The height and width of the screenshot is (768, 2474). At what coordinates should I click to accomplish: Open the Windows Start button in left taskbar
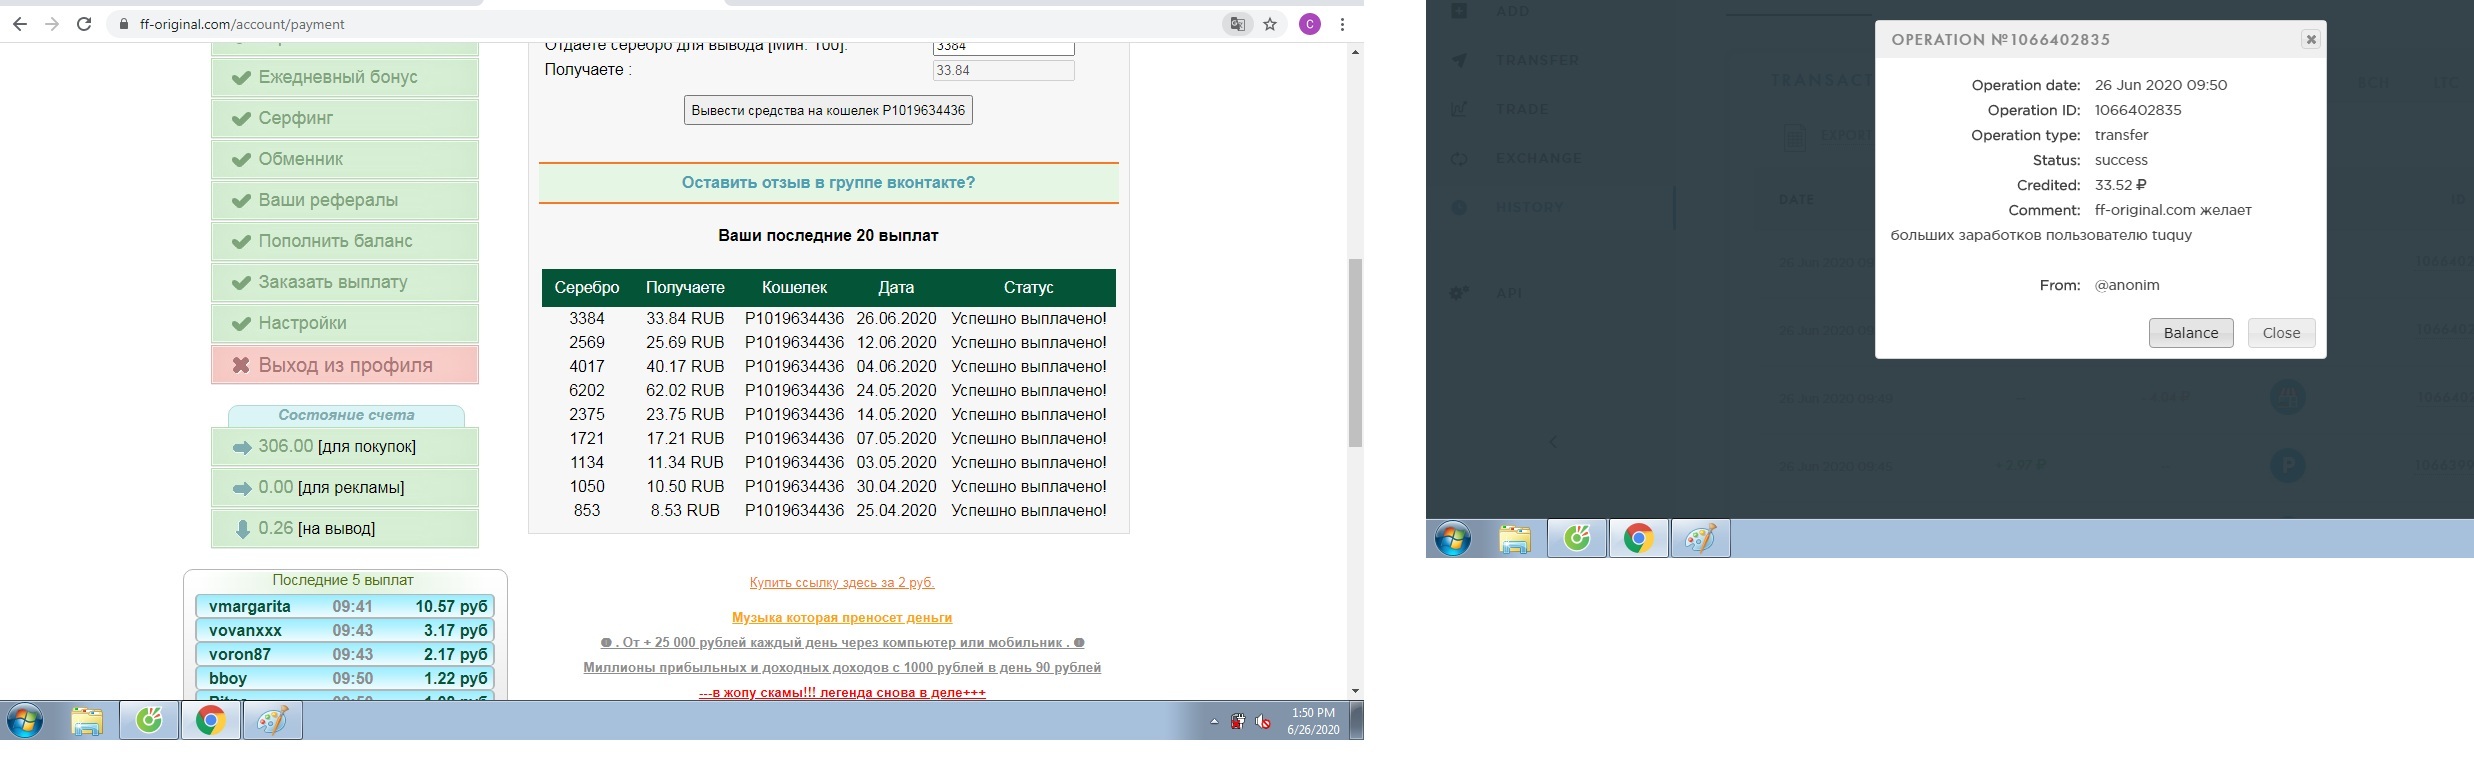pyautogui.click(x=26, y=720)
